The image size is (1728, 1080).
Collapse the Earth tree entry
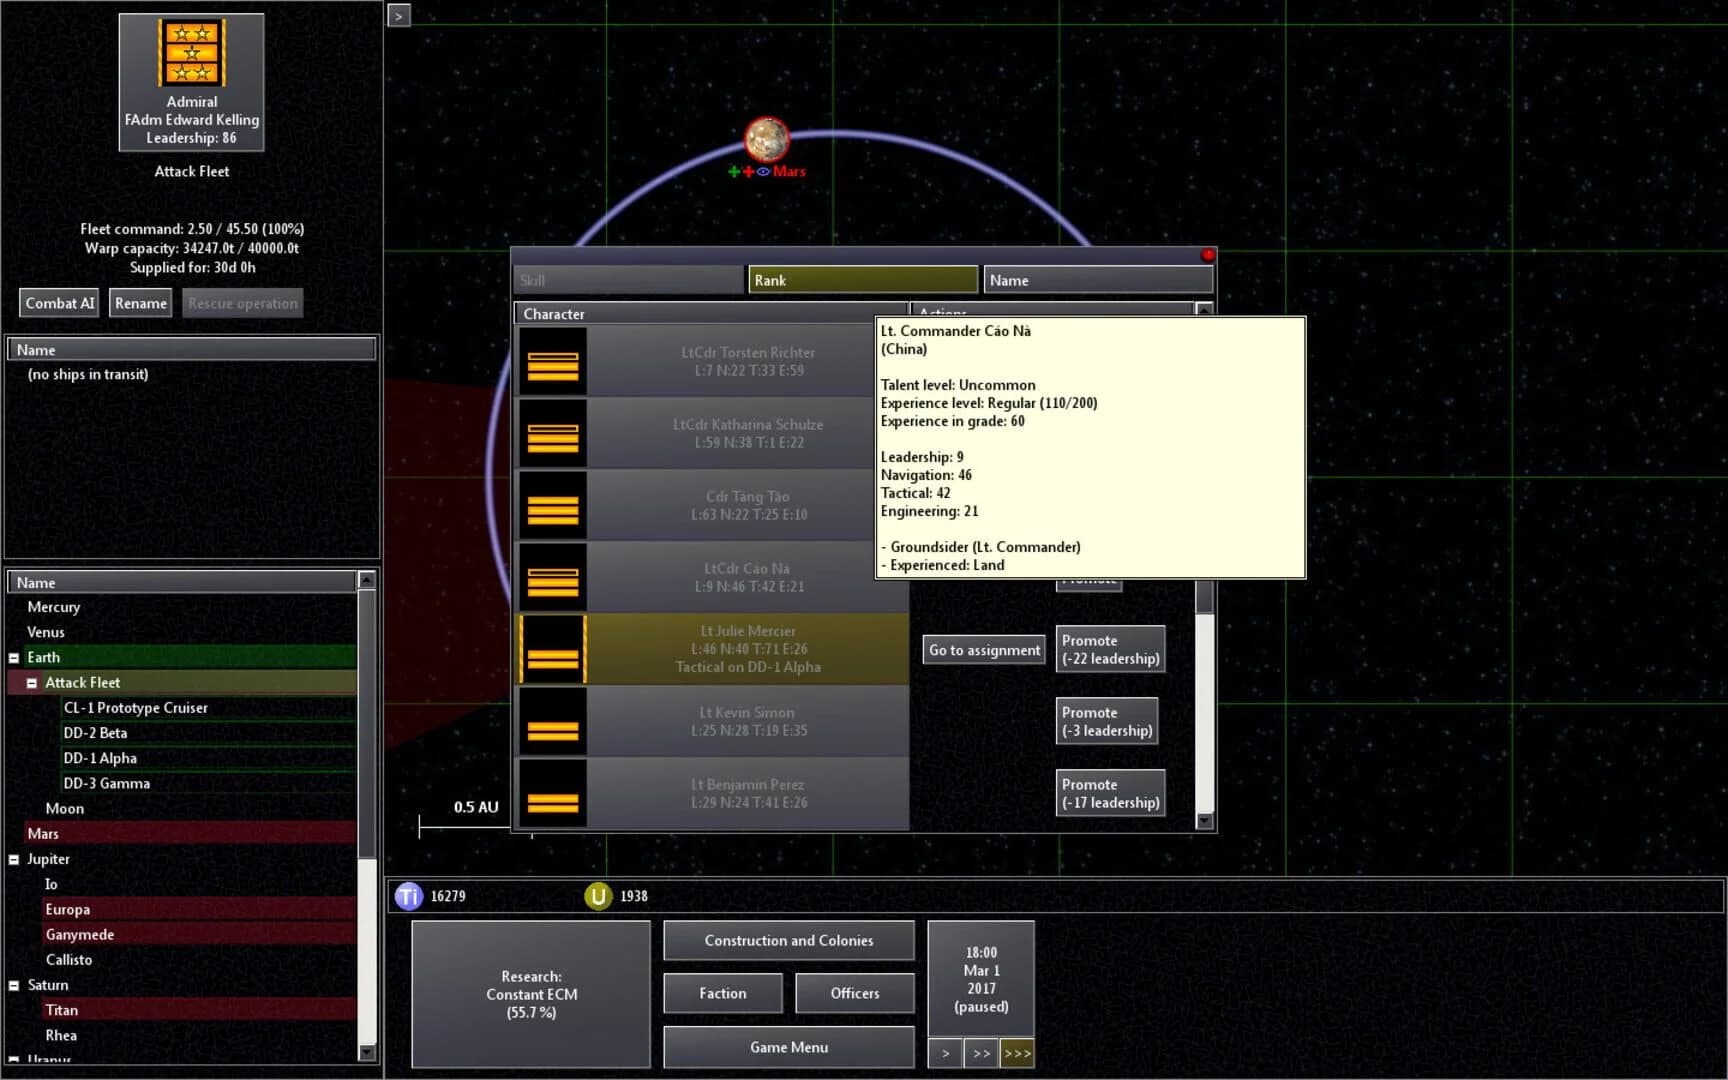14,657
